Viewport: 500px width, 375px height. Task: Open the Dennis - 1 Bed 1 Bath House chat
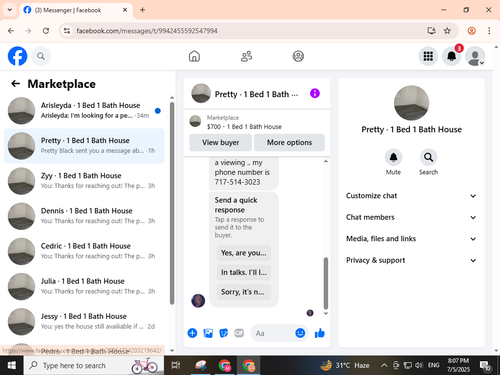coord(84,216)
